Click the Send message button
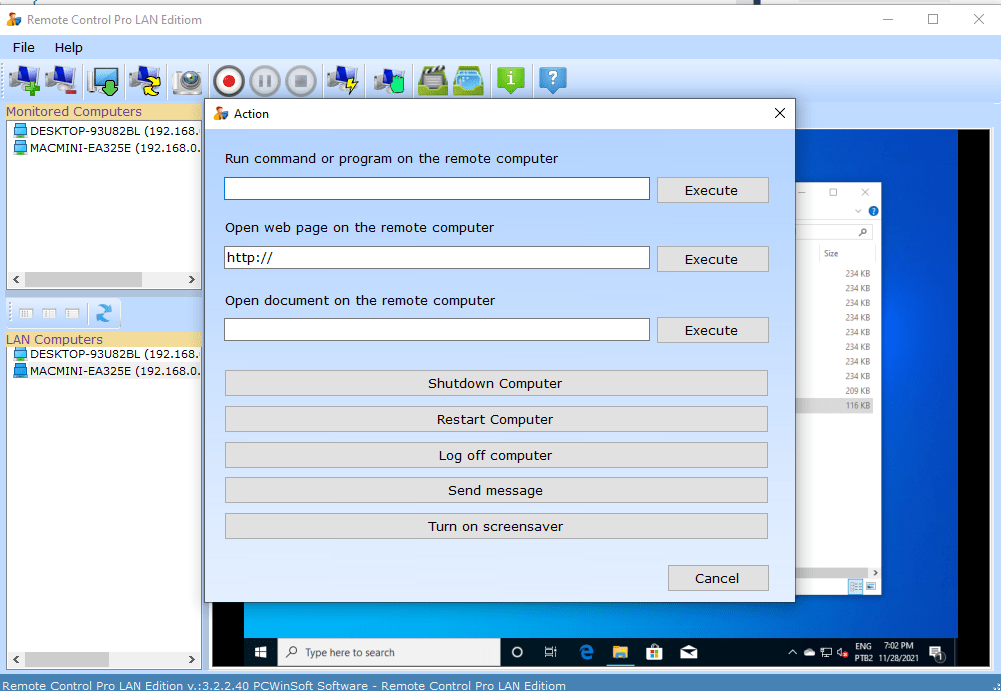 (x=496, y=490)
